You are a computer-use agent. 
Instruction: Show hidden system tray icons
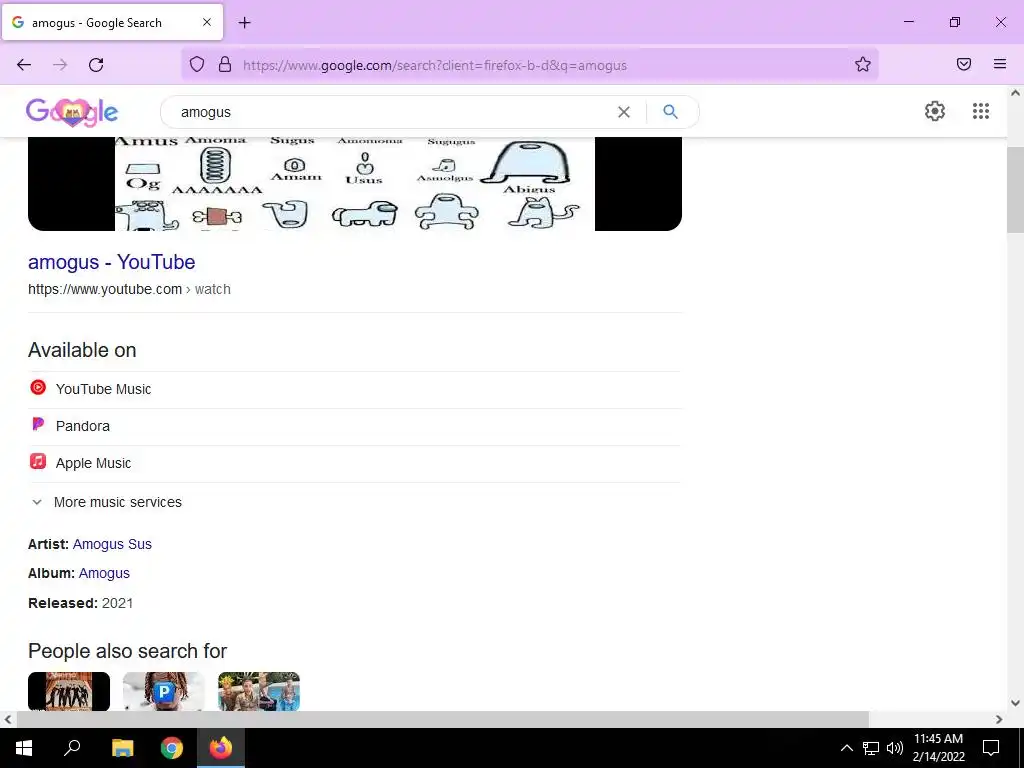(x=846, y=748)
